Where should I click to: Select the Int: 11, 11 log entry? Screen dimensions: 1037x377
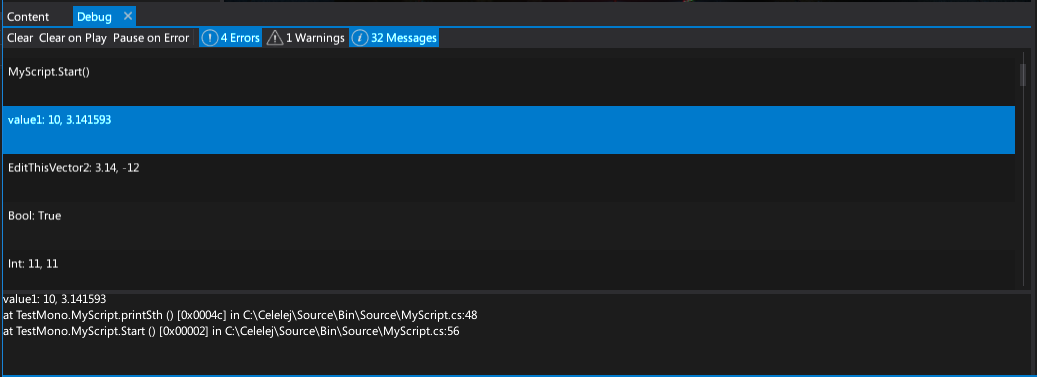(x=509, y=269)
